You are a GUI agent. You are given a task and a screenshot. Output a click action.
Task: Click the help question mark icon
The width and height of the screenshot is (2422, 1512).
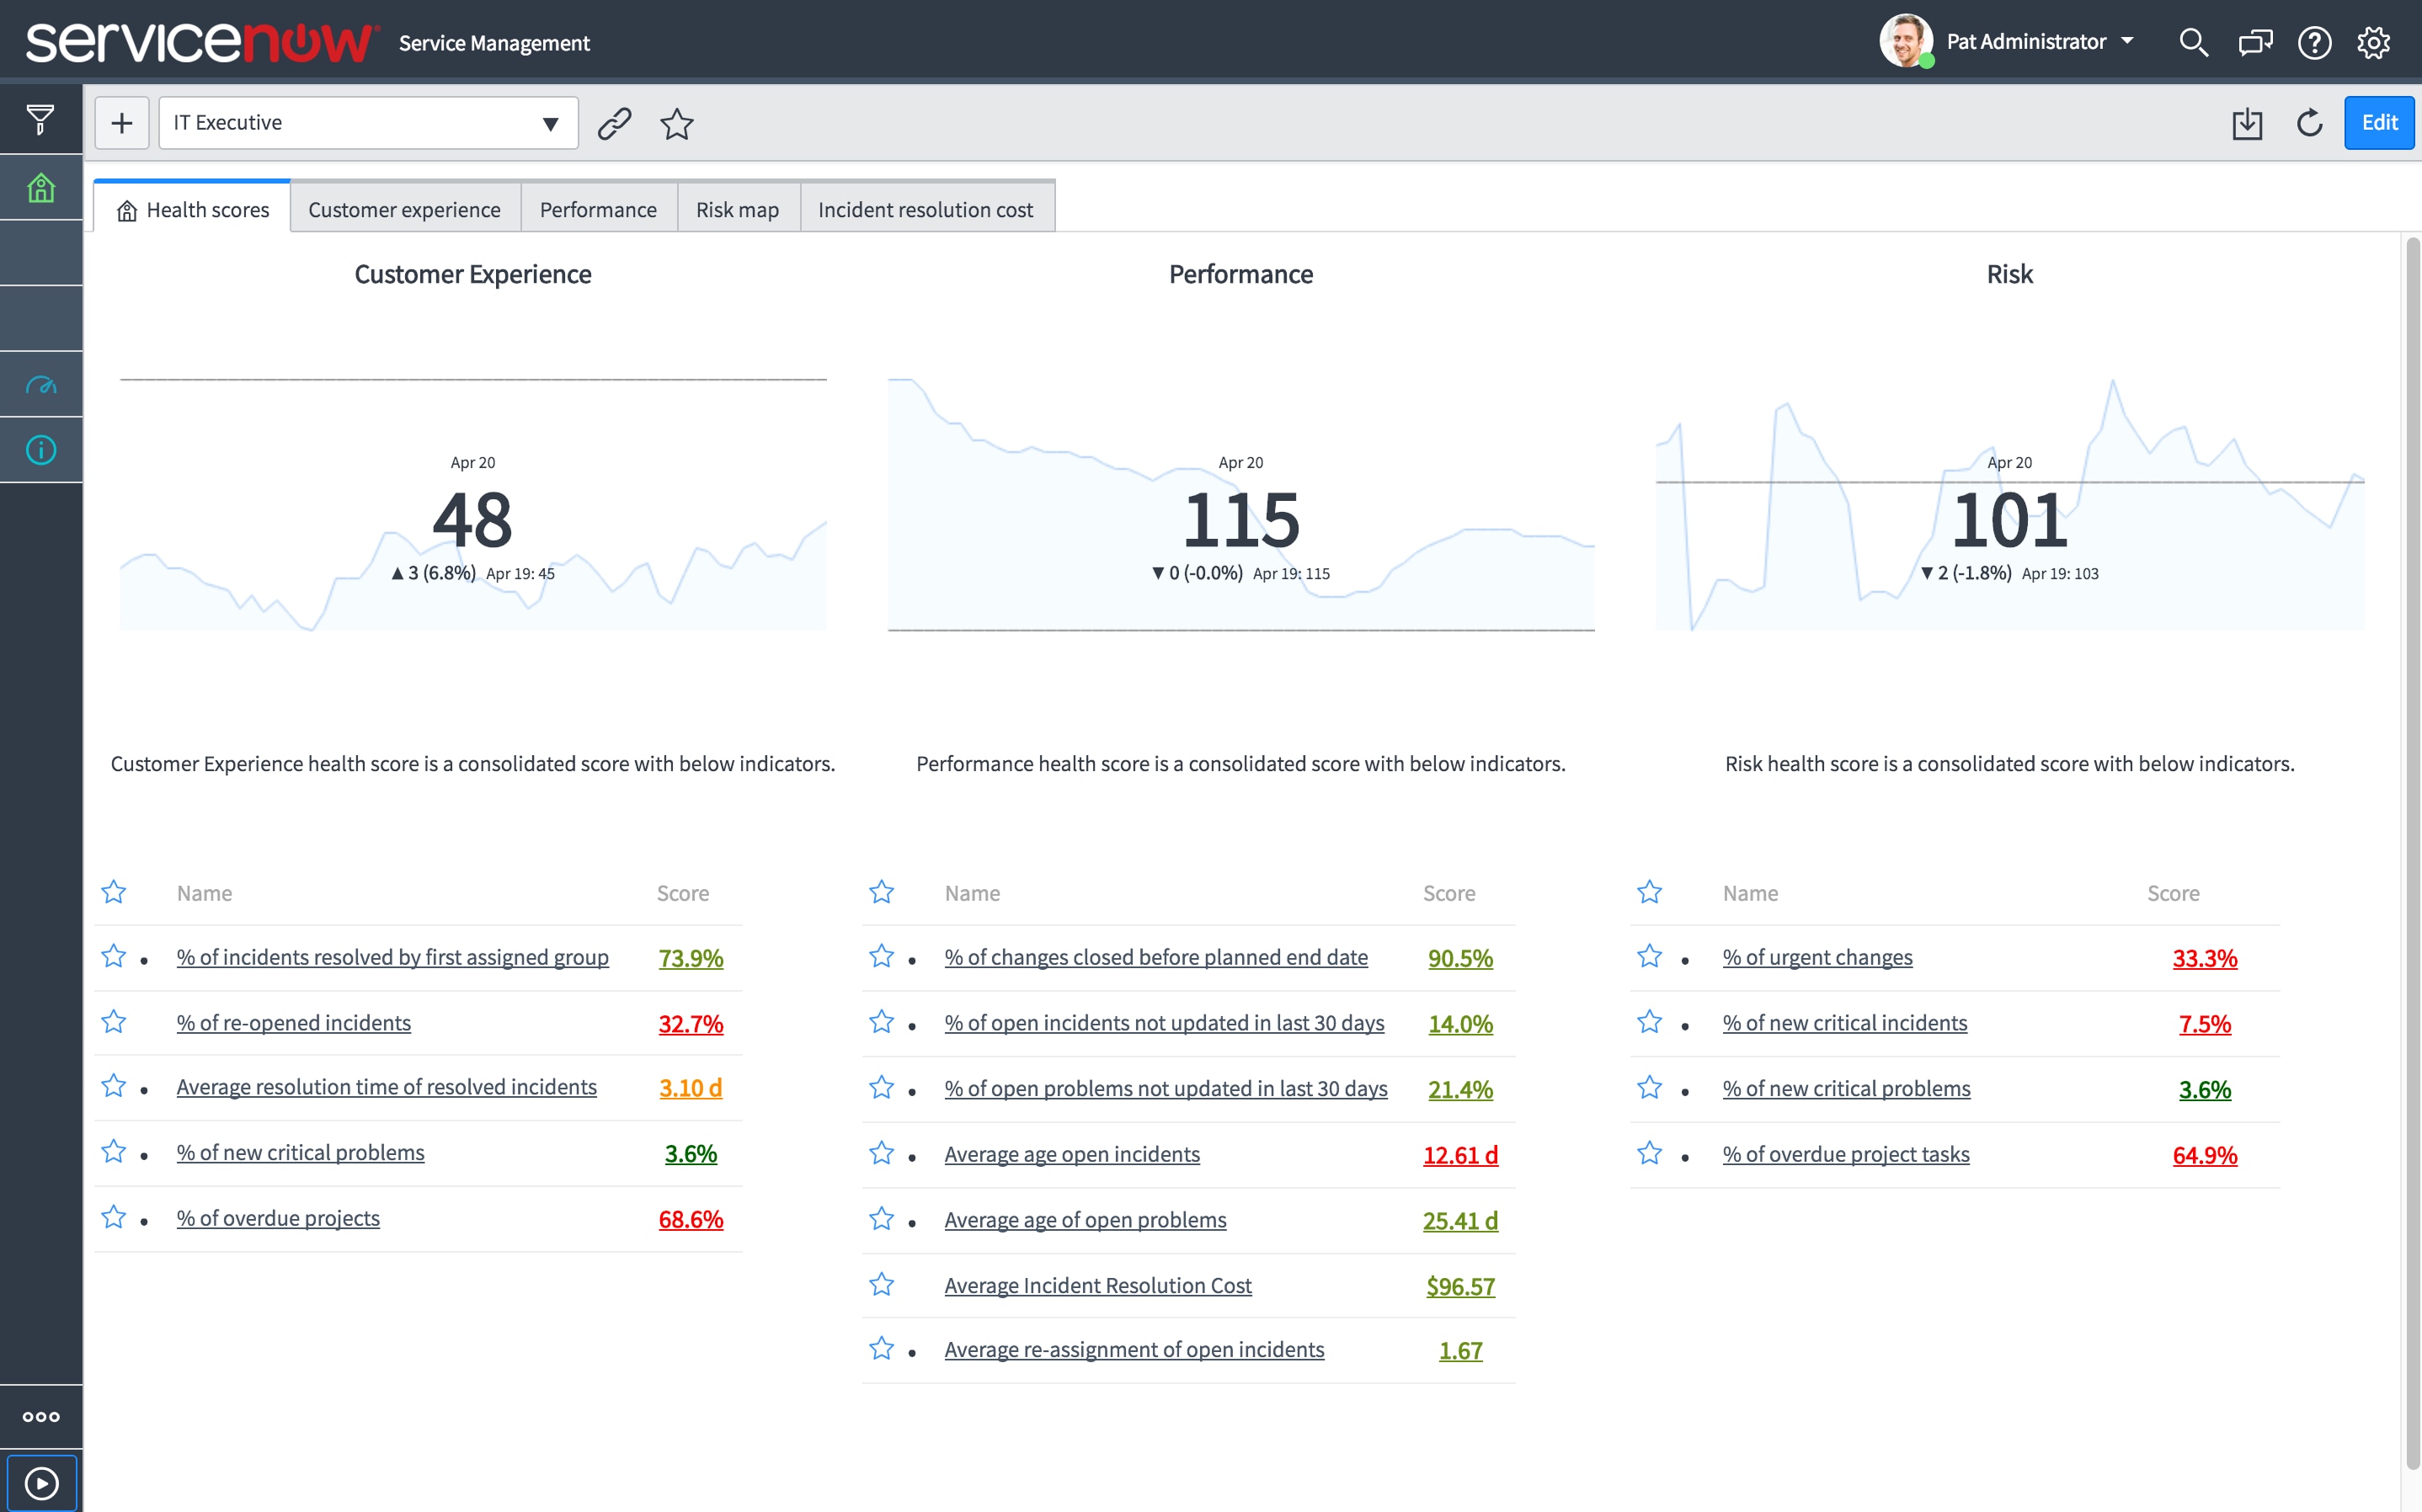point(2314,42)
